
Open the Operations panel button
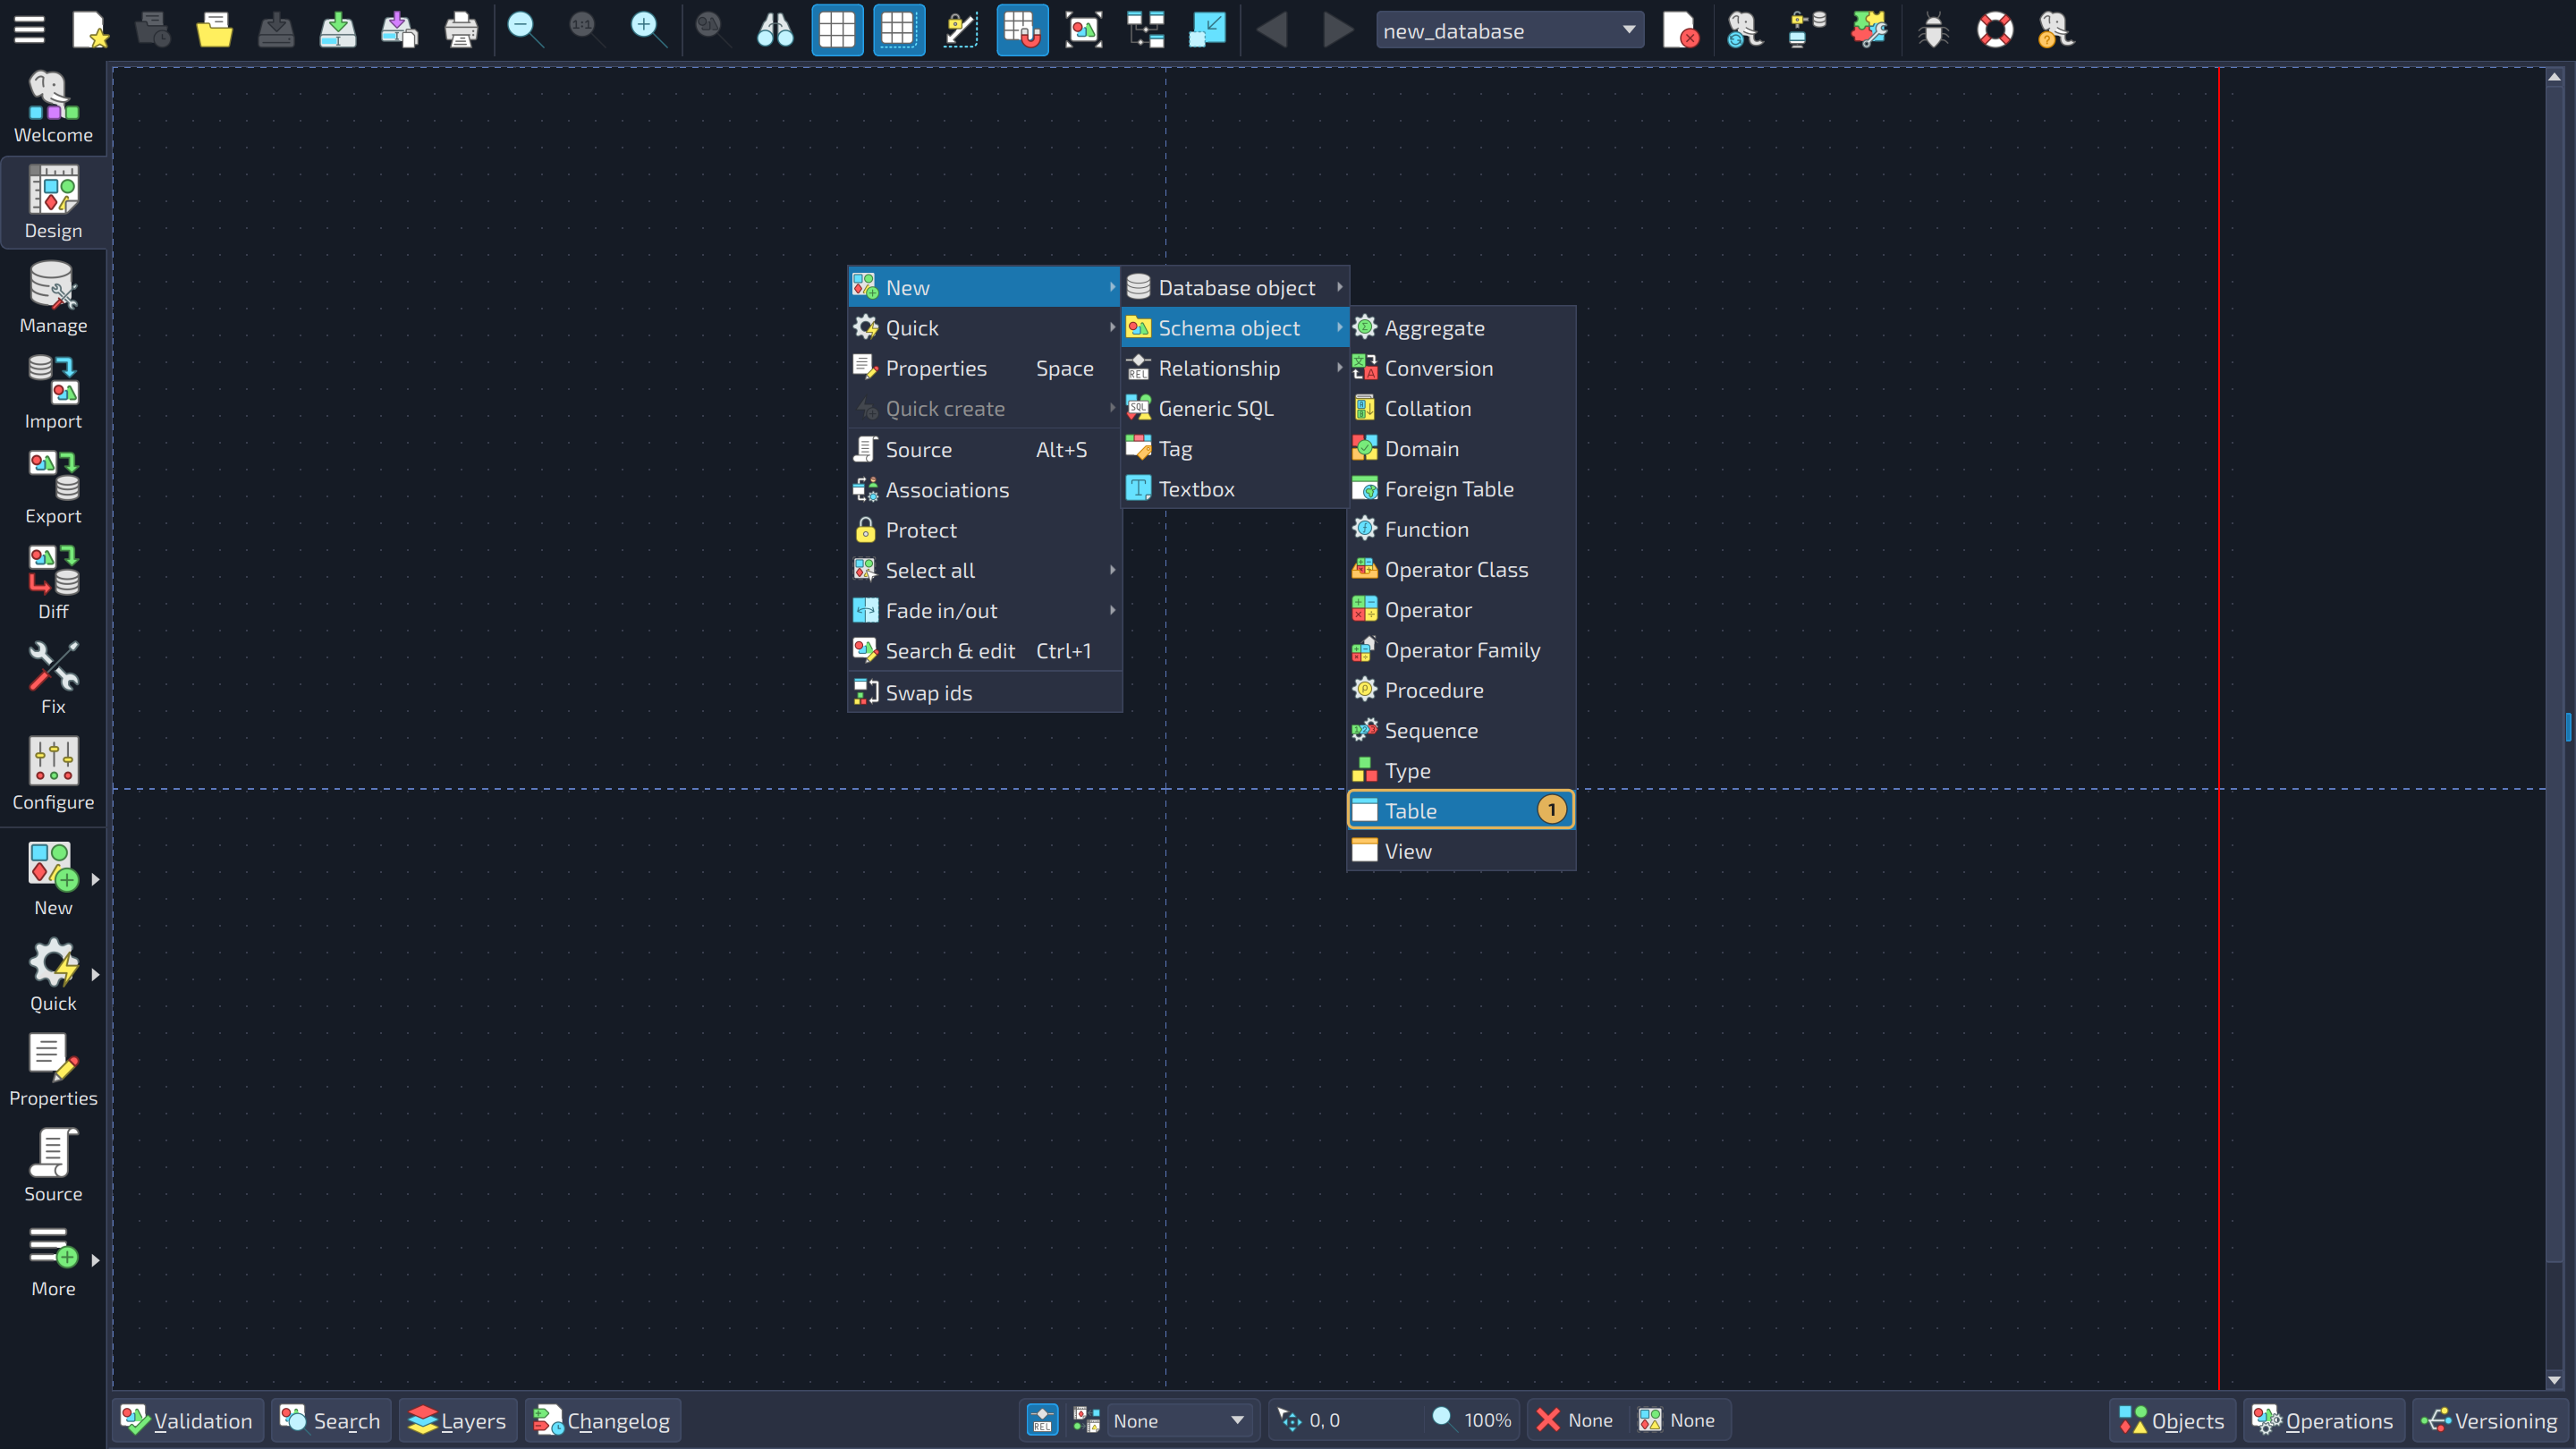[x=2323, y=1420]
